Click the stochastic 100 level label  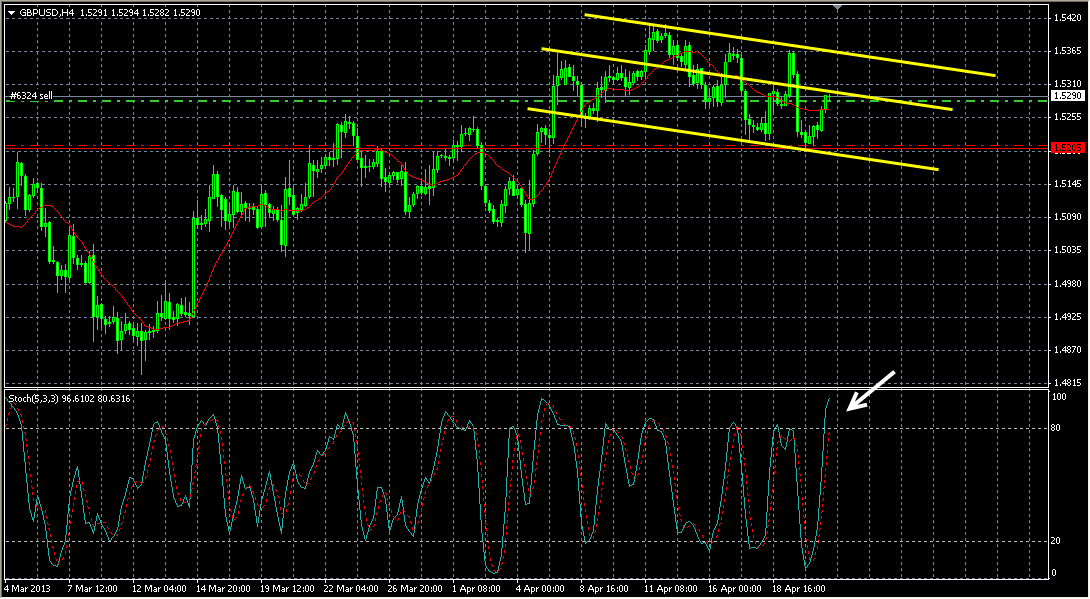pyautogui.click(x=1059, y=397)
